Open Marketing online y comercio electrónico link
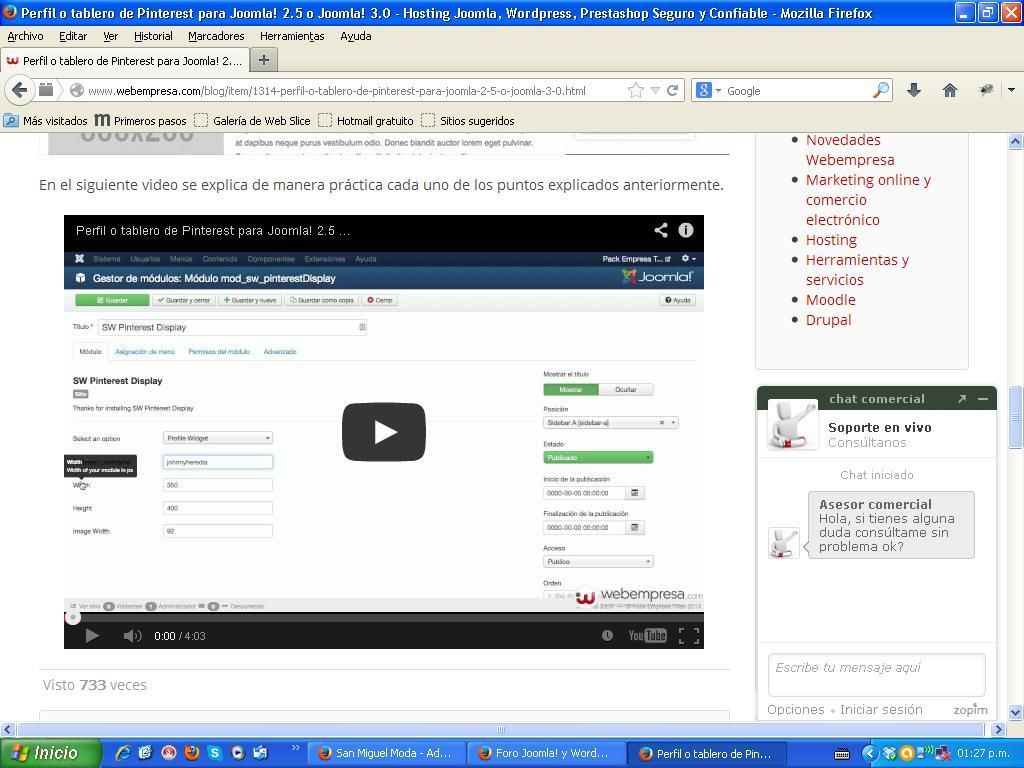Image resolution: width=1024 pixels, height=768 pixels. [868, 200]
